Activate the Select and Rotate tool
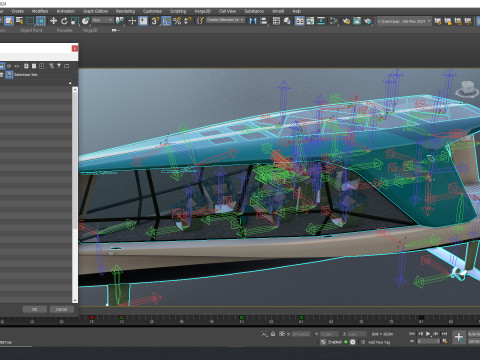Image resolution: width=480 pixels, height=360 pixels. tap(64, 21)
